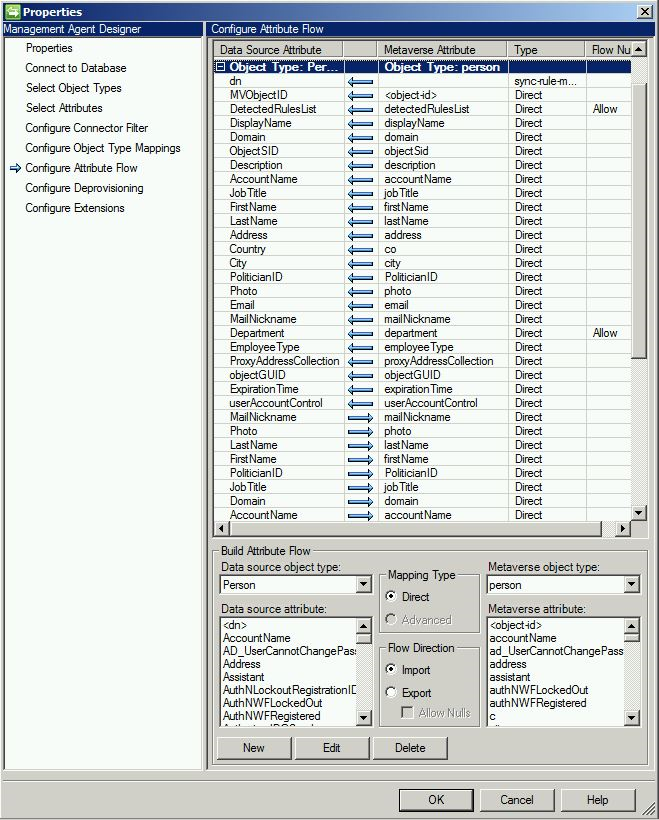Click the Edit button
Image resolution: width=659 pixels, height=820 pixels.
coord(332,748)
